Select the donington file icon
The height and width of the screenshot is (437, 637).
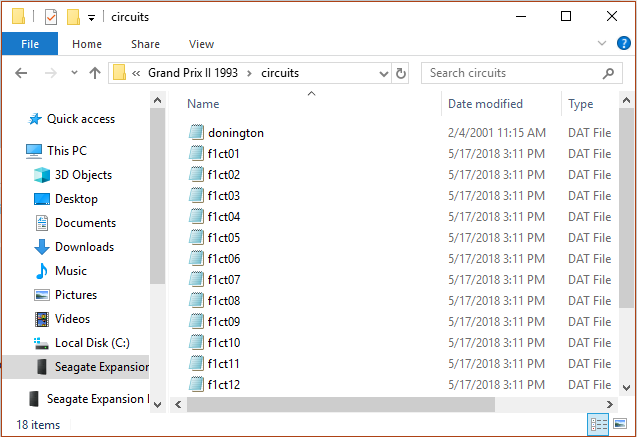coord(197,133)
